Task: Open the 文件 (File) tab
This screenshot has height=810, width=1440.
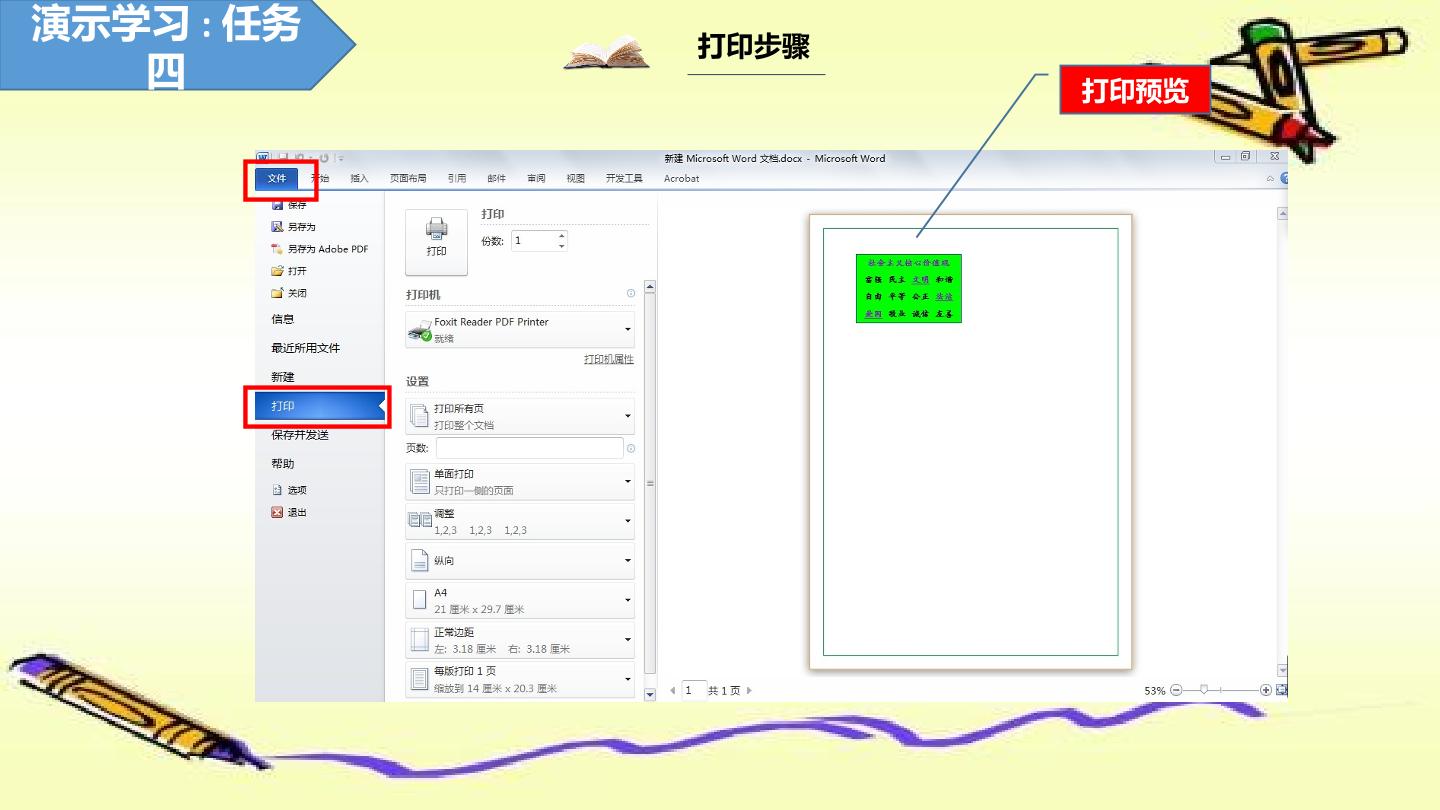Action: [277, 179]
